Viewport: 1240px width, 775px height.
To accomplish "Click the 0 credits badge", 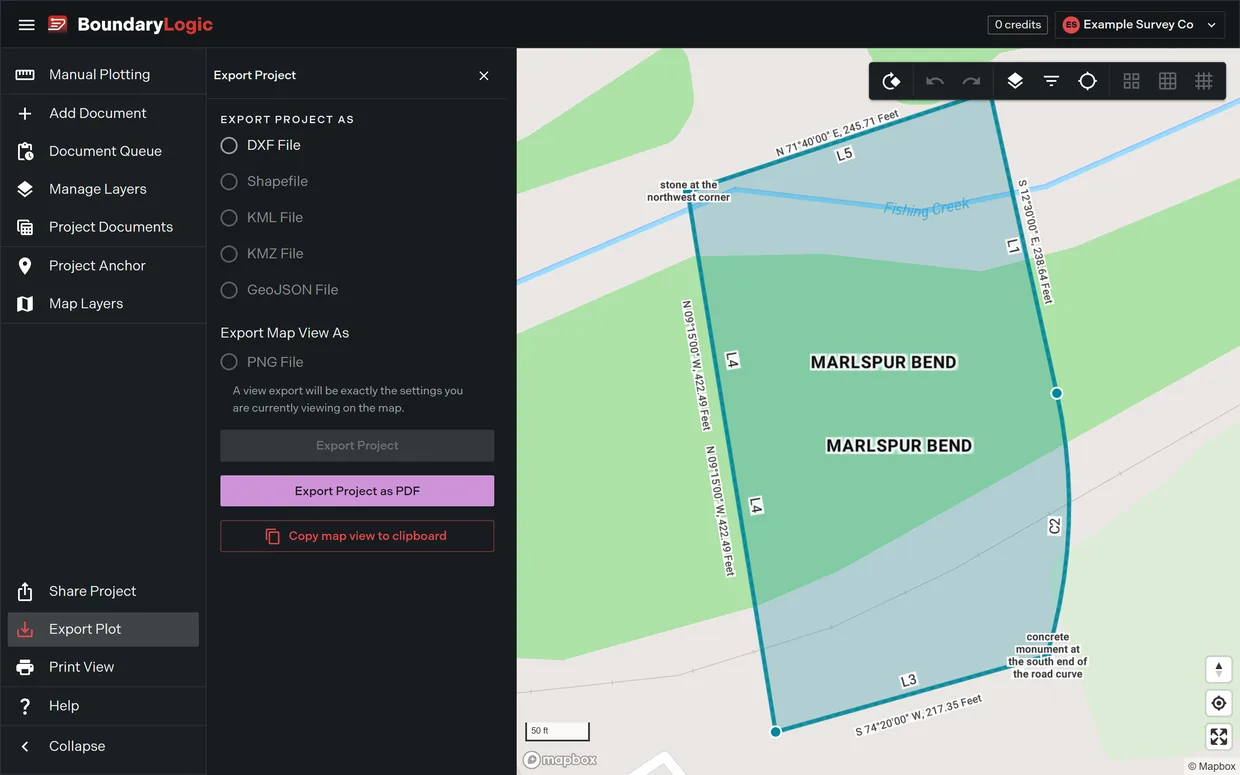I will (1018, 25).
